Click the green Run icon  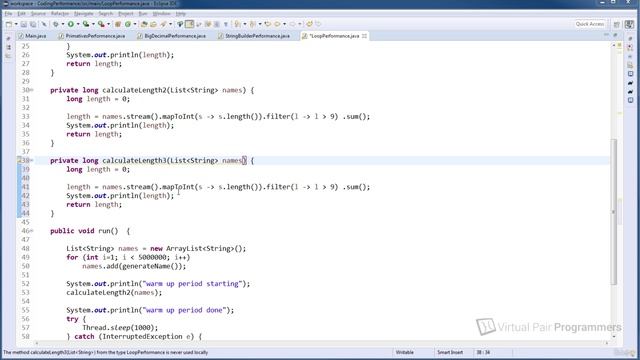71,24
